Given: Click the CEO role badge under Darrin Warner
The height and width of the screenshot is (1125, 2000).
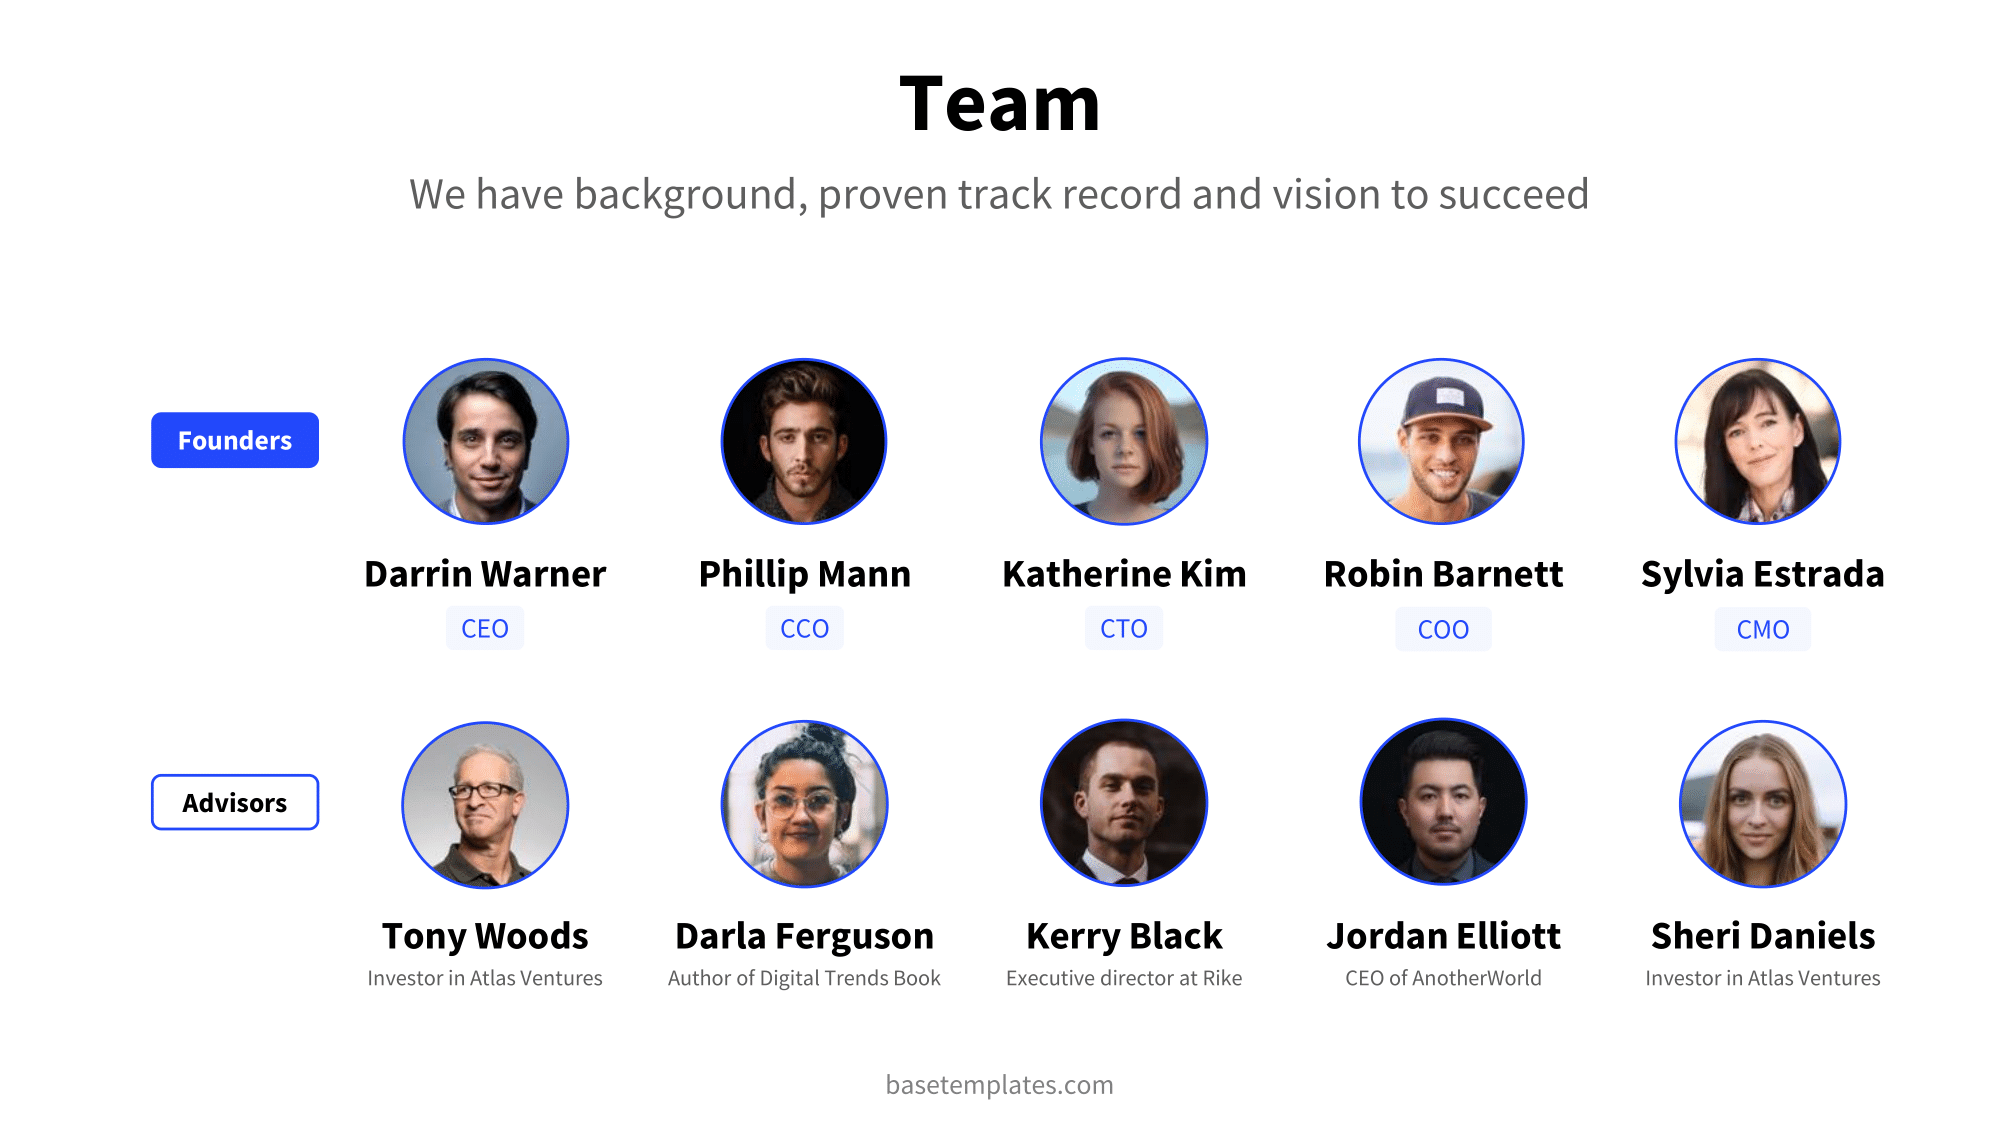Looking at the screenshot, I should (486, 629).
